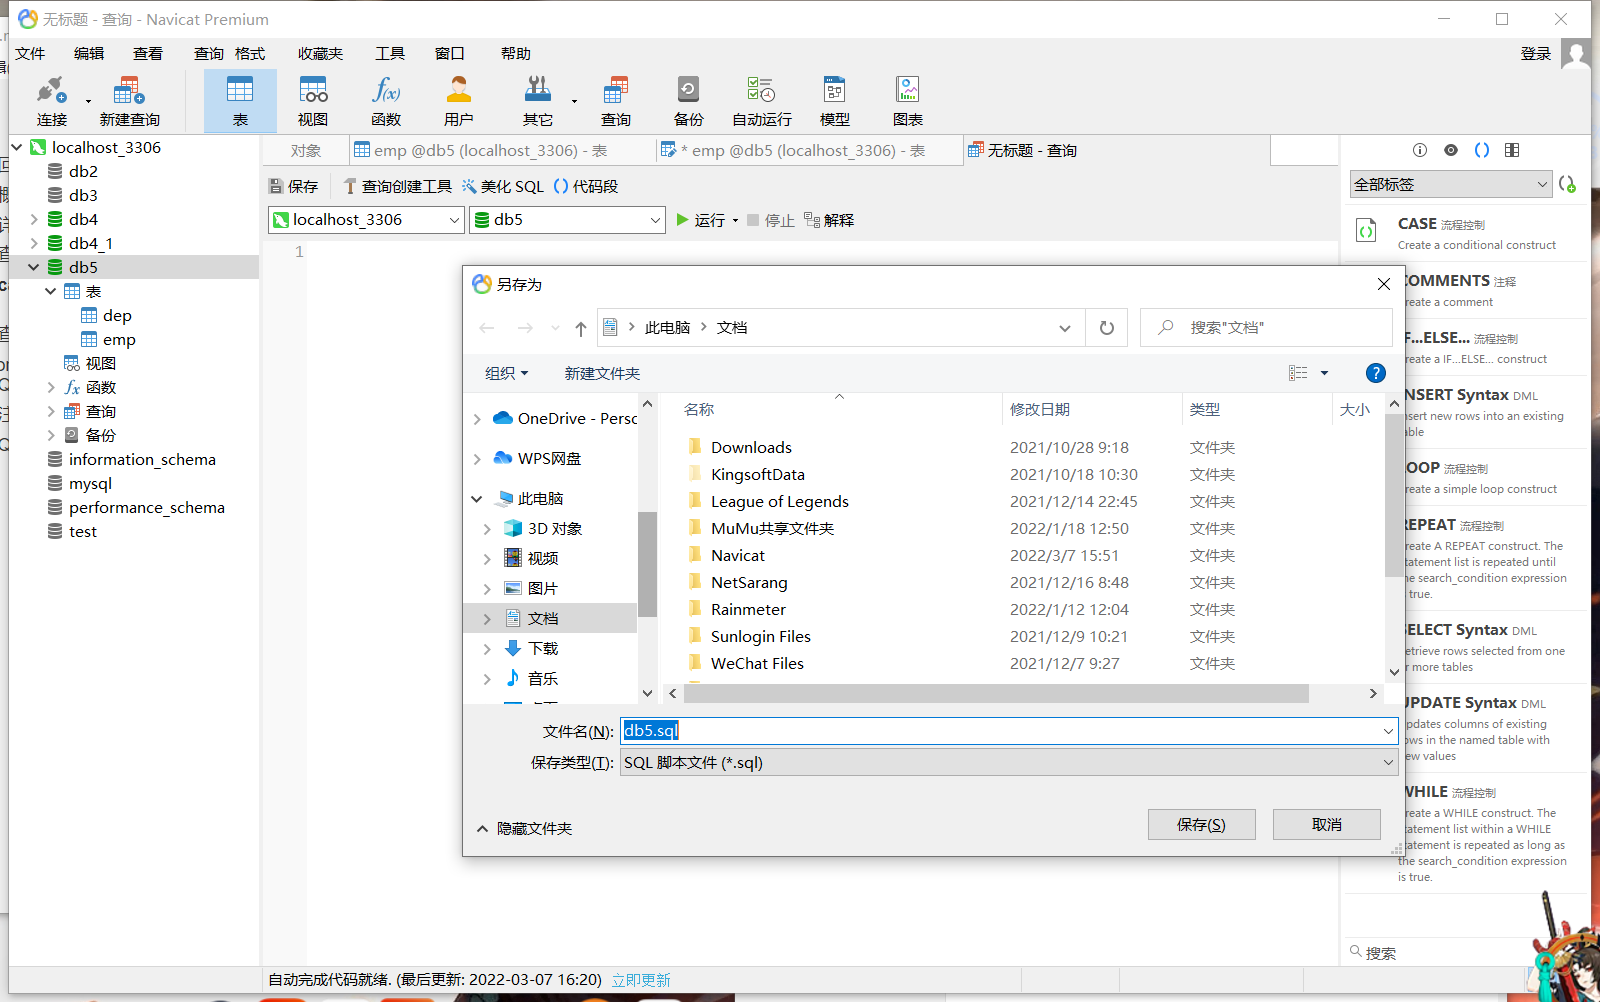The width and height of the screenshot is (1600, 1002).
Task: Open the 图表 (Charts) toolbar icon
Action: click(x=908, y=101)
